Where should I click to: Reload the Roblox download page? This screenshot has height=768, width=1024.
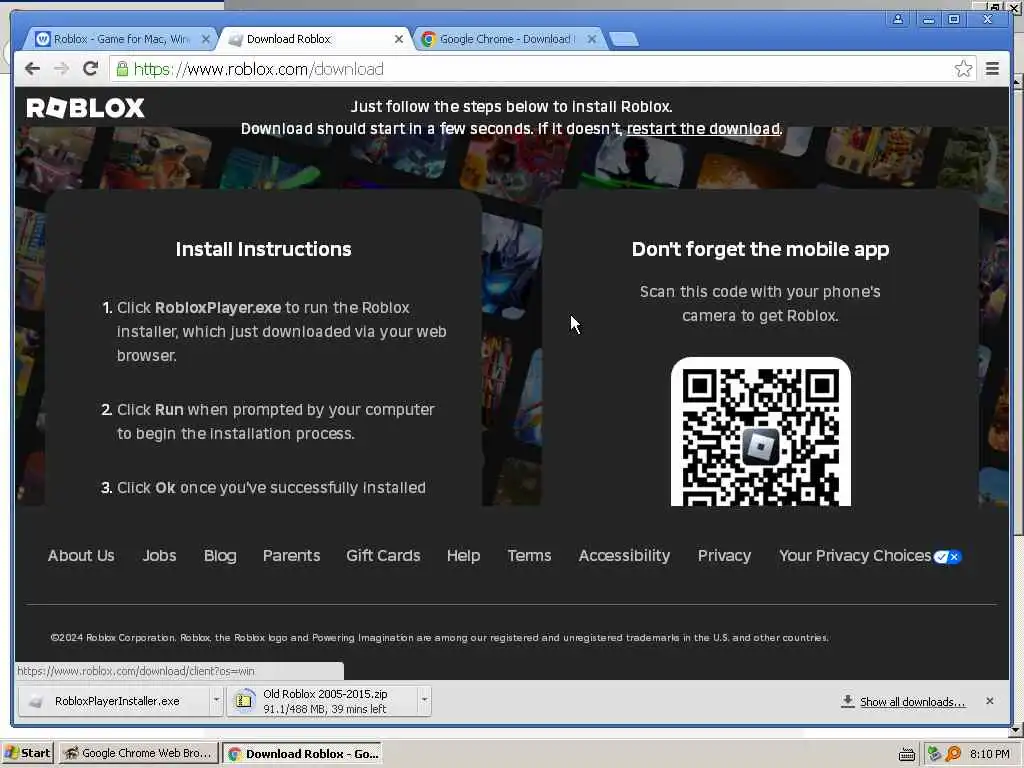91,69
